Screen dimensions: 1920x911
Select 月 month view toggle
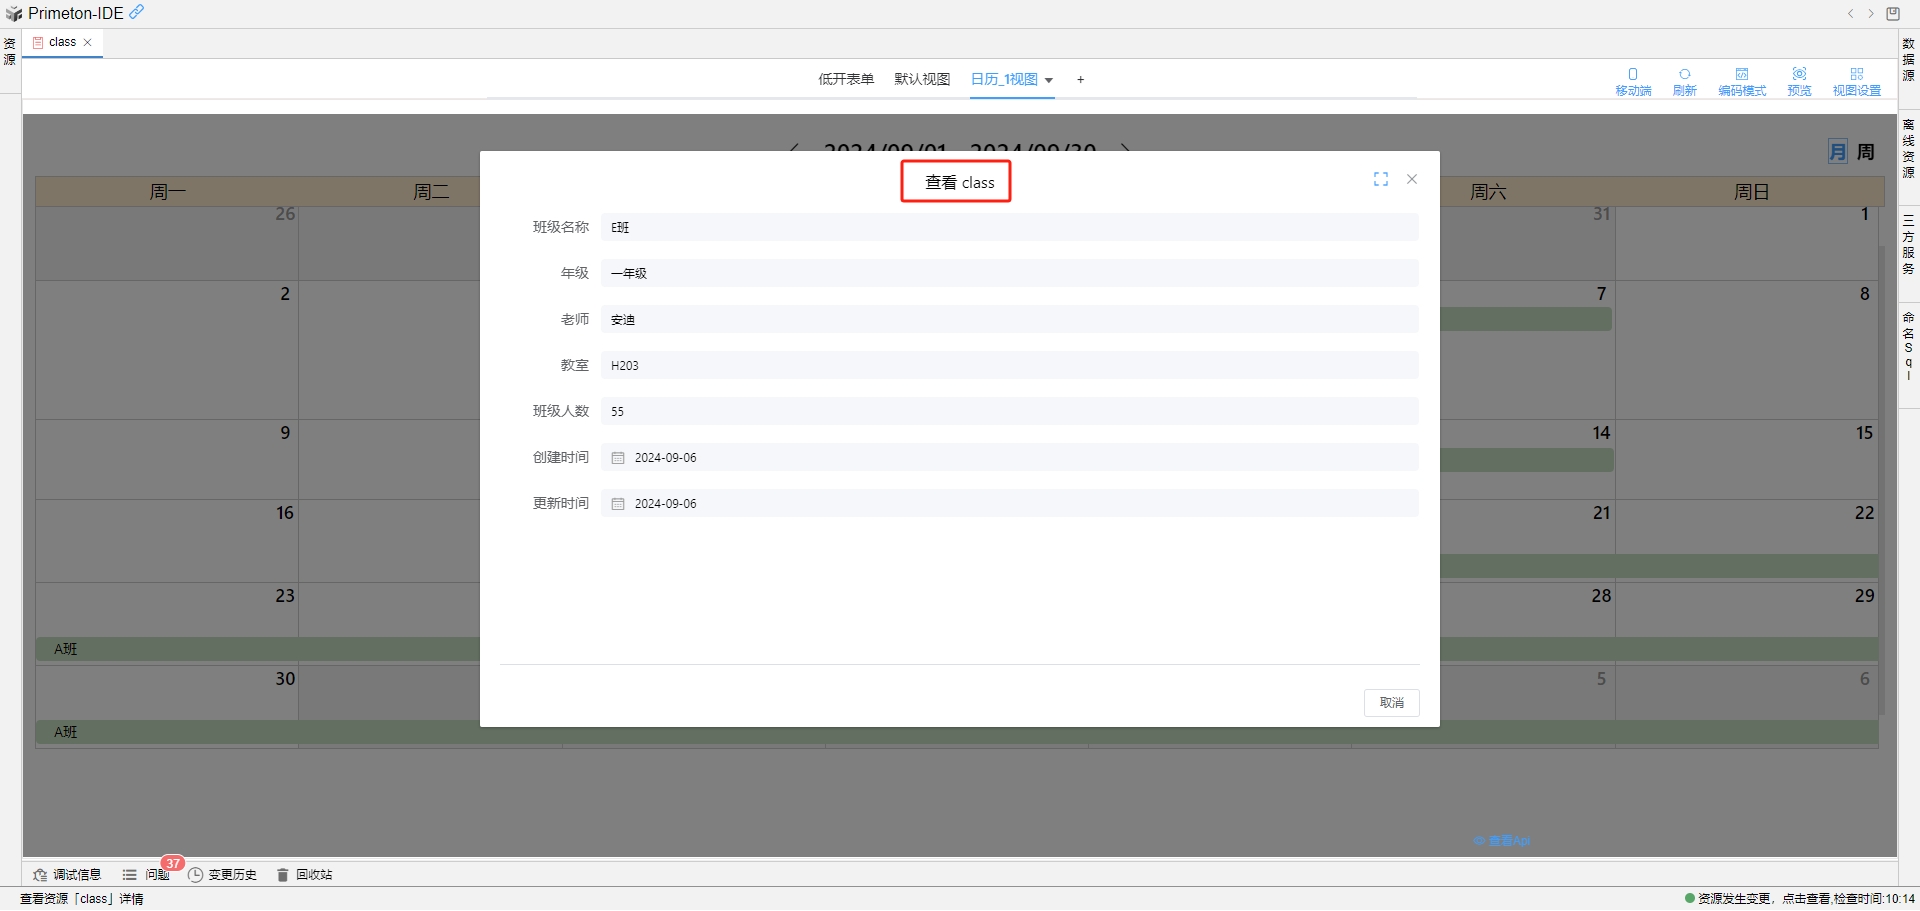[1838, 152]
